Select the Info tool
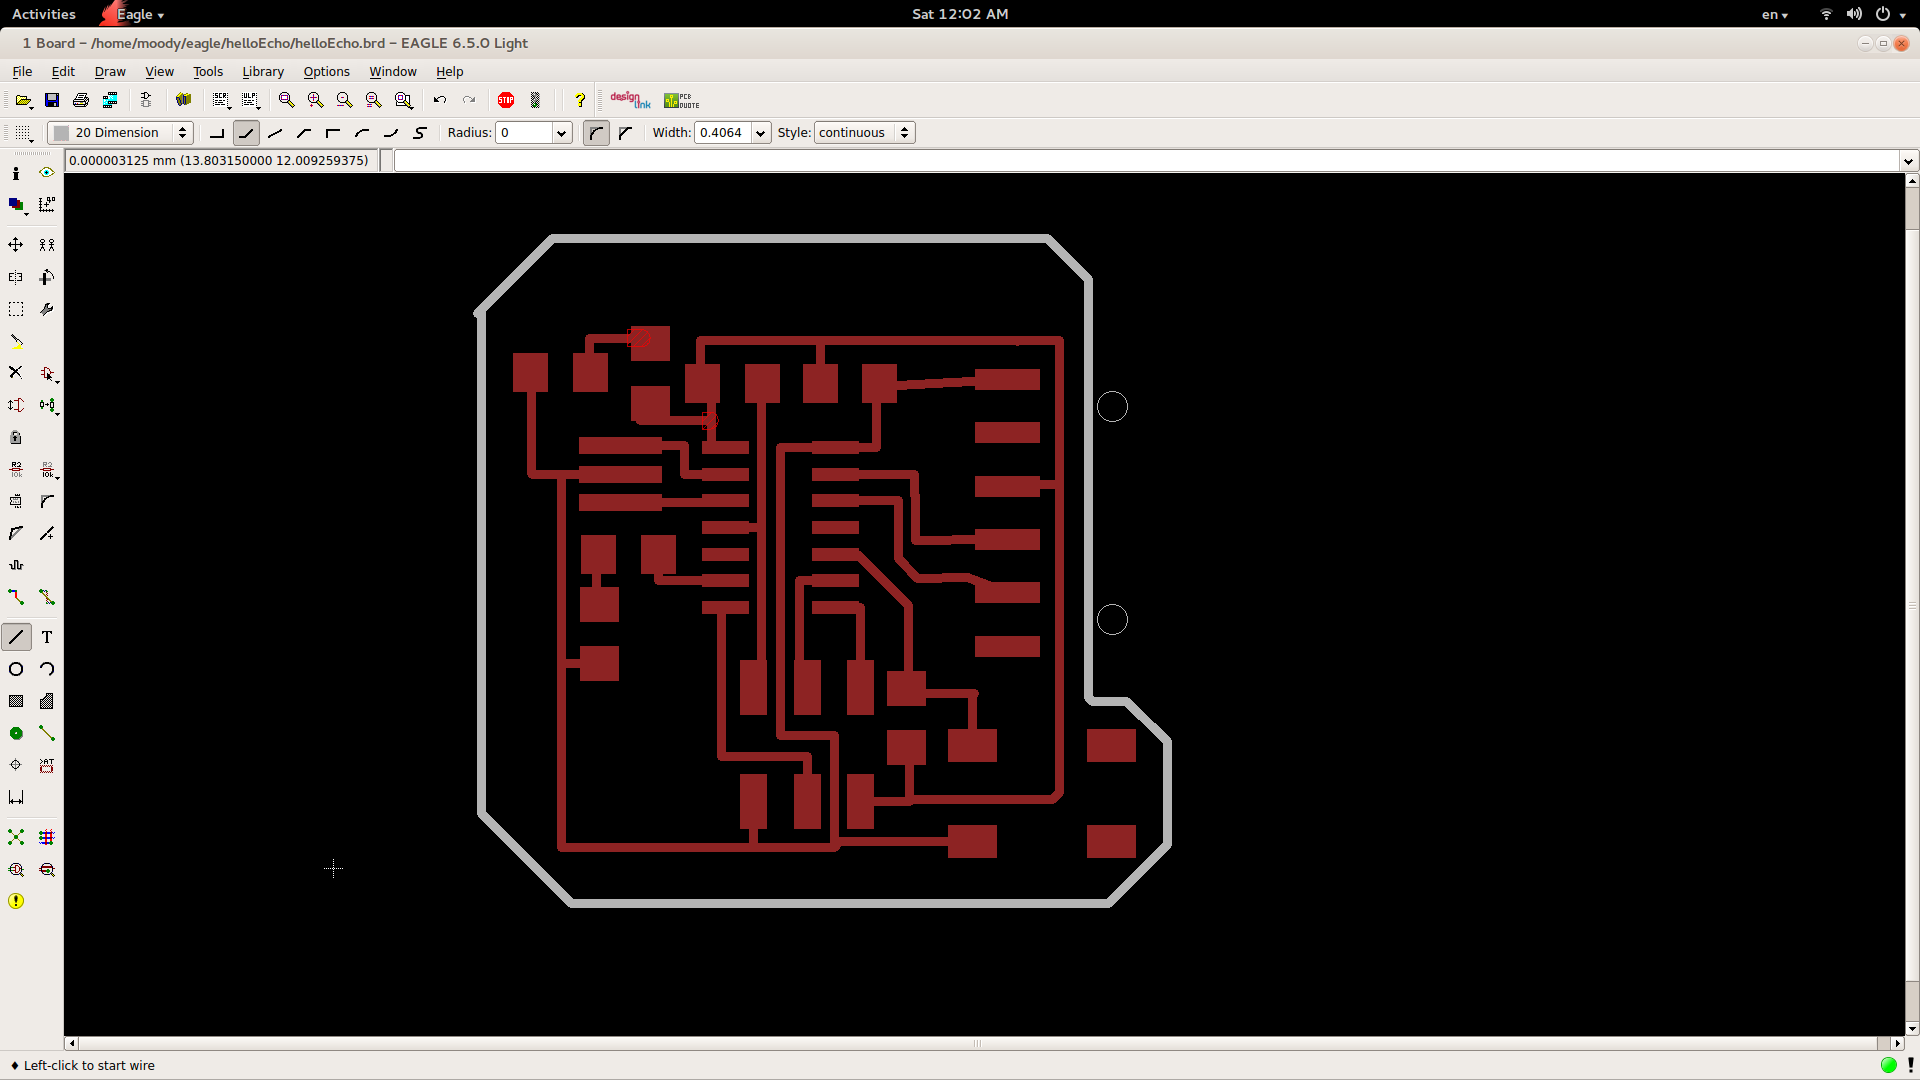Screen dimensions: 1920x1080 [16, 173]
